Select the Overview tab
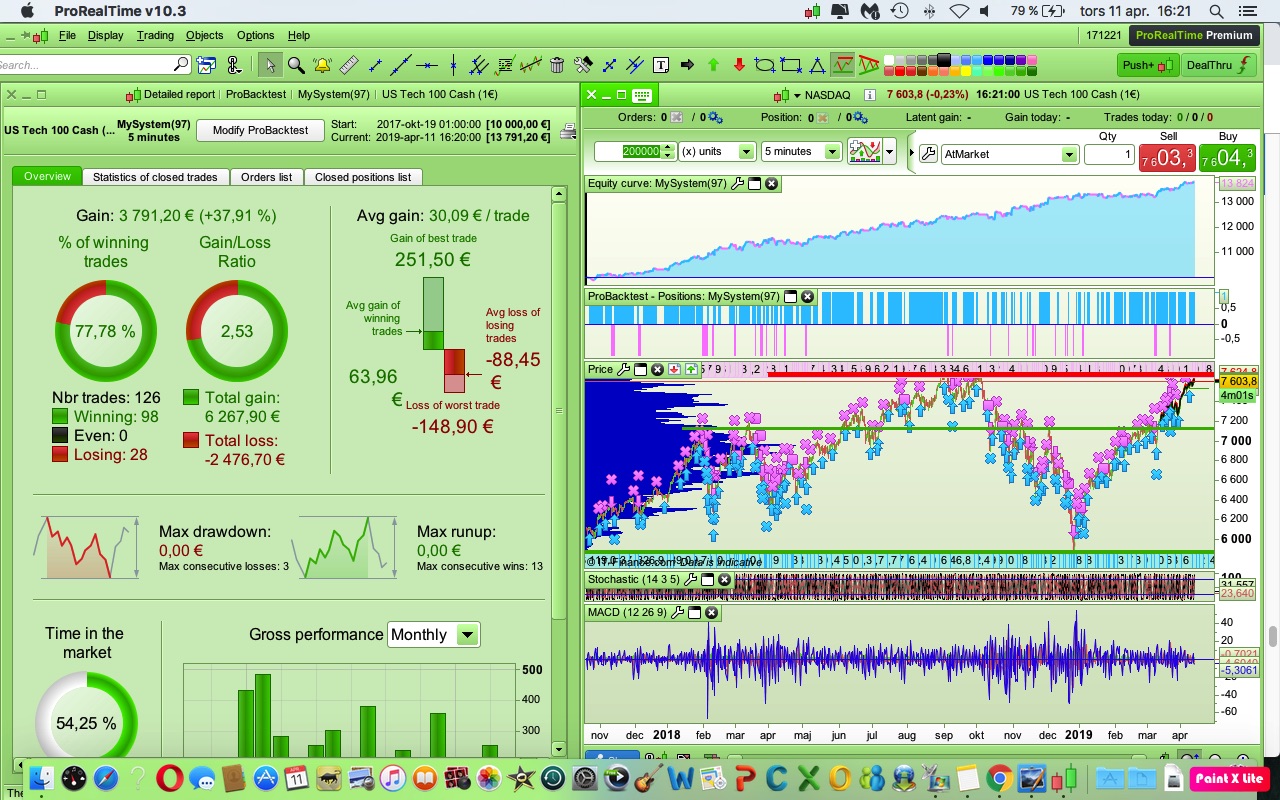1280x800 pixels. click(x=47, y=176)
